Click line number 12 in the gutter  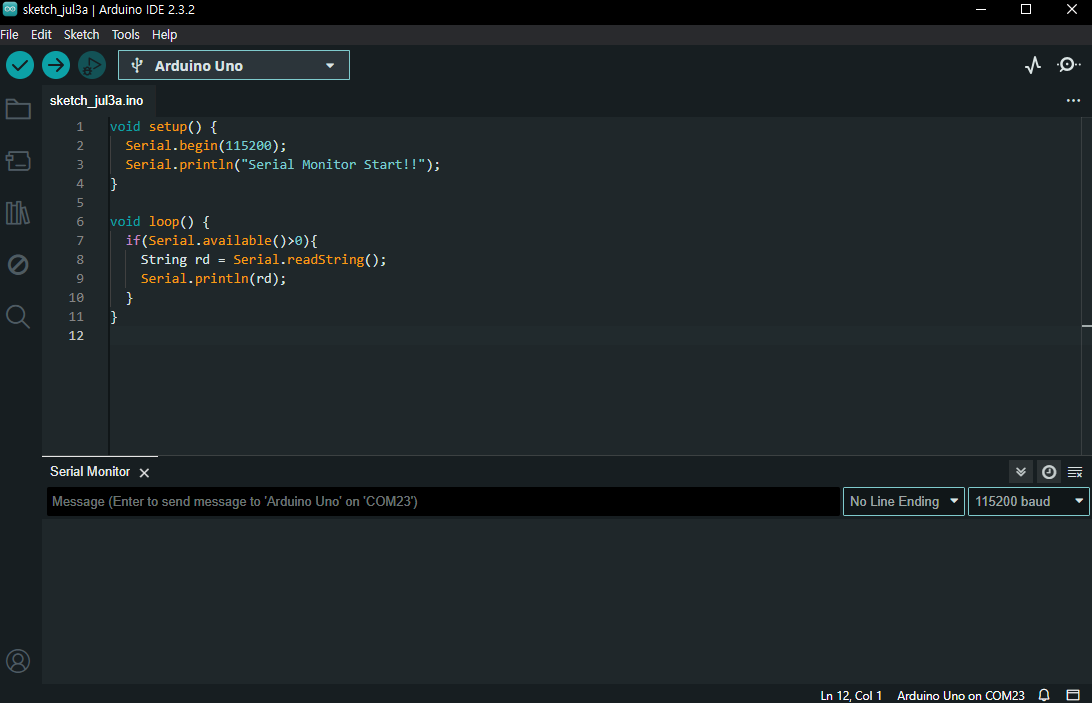tap(76, 336)
